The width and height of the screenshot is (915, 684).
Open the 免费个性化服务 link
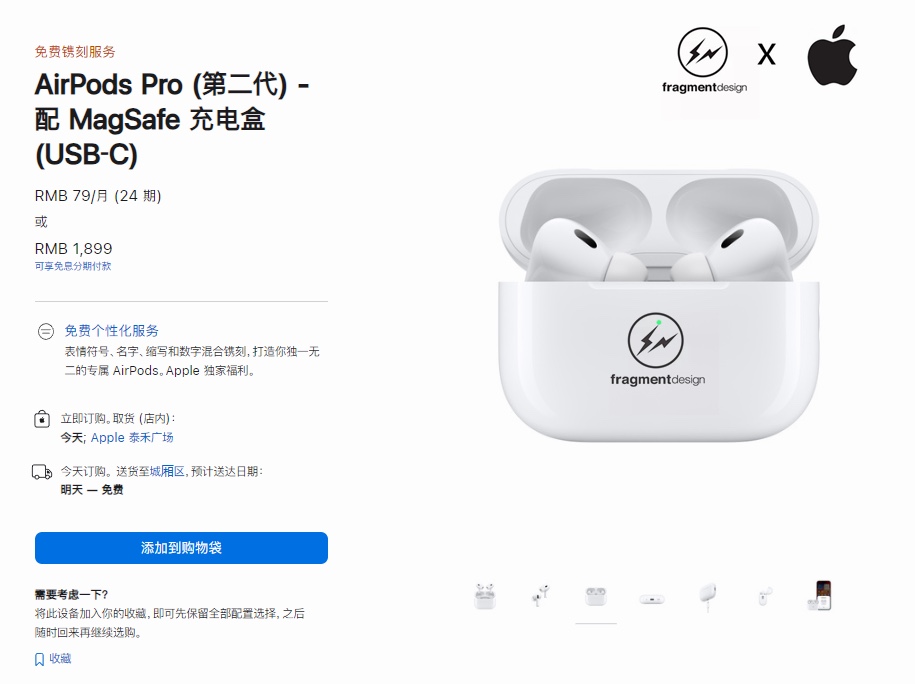(111, 330)
